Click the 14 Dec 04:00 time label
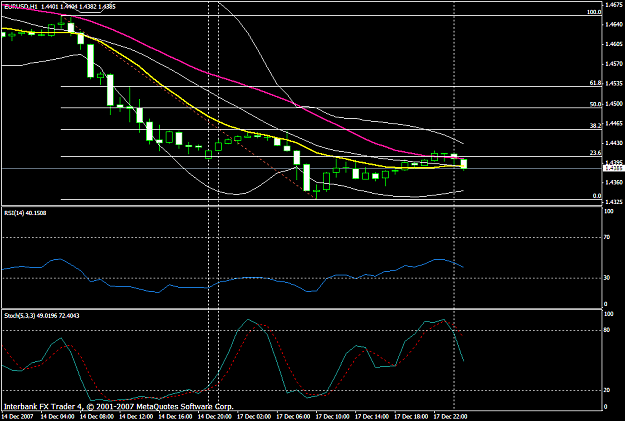Viewport: 625px width, 421px height. pos(57,416)
